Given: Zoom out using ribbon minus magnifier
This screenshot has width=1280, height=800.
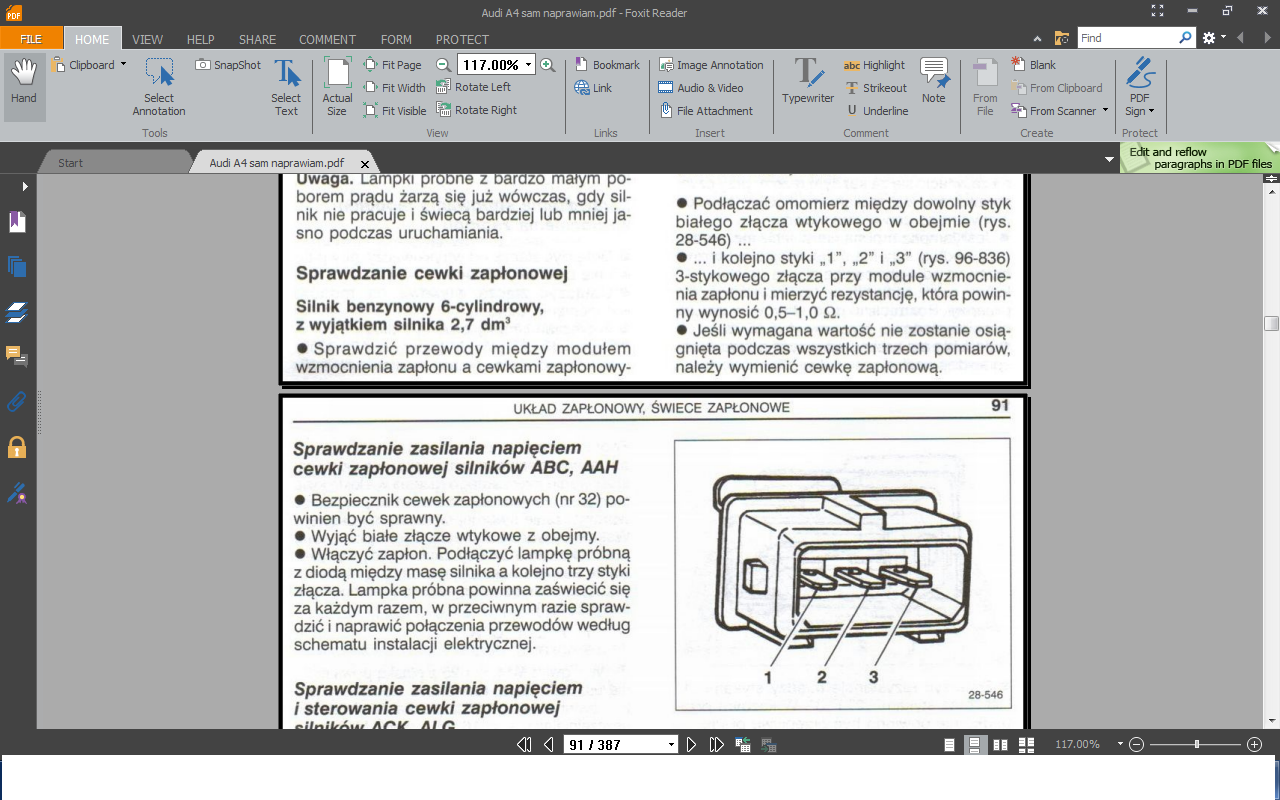Looking at the screenshot, I should [x=444, y=65].
